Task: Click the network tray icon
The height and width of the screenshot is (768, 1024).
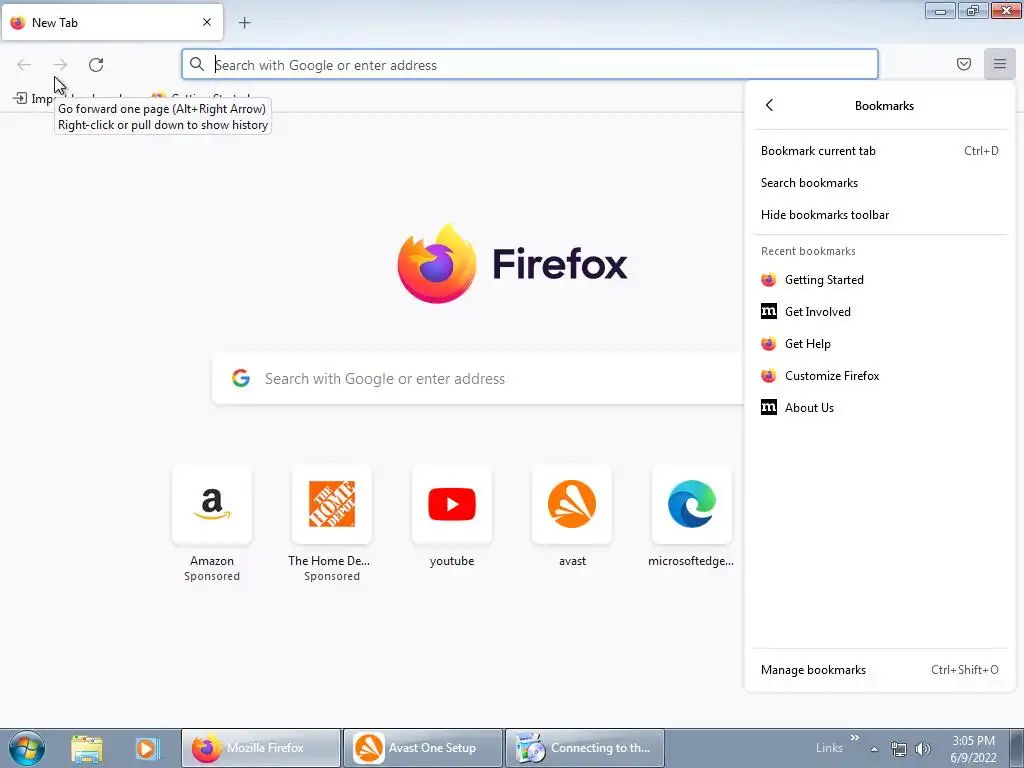Action: click(x=899, y=749)
